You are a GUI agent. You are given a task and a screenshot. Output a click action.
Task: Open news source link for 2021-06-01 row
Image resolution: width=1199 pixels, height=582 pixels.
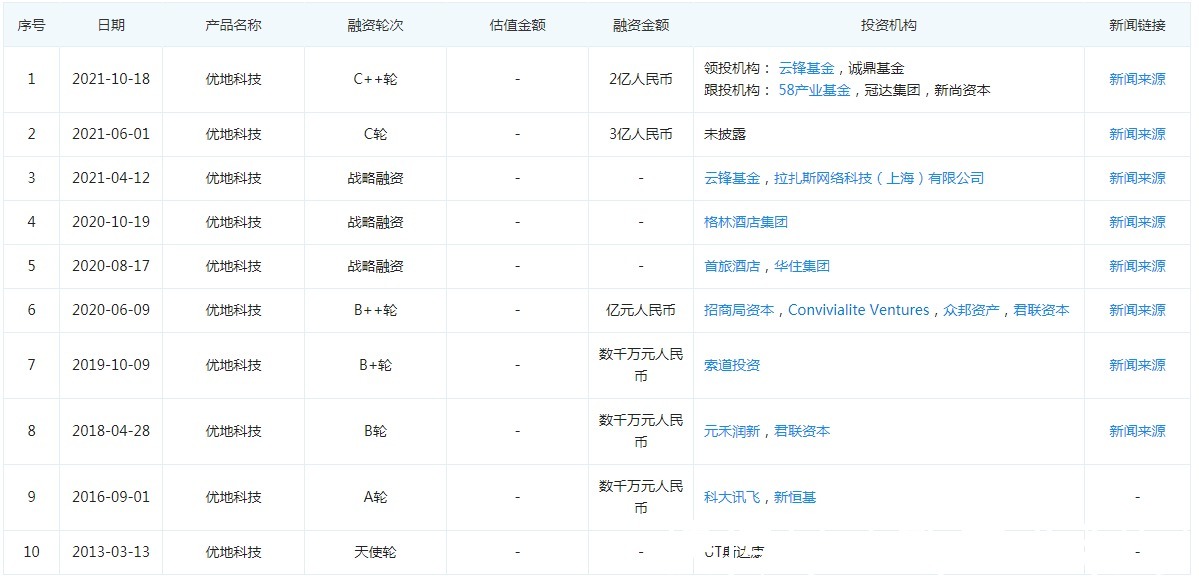click(x=1137, y=134)
